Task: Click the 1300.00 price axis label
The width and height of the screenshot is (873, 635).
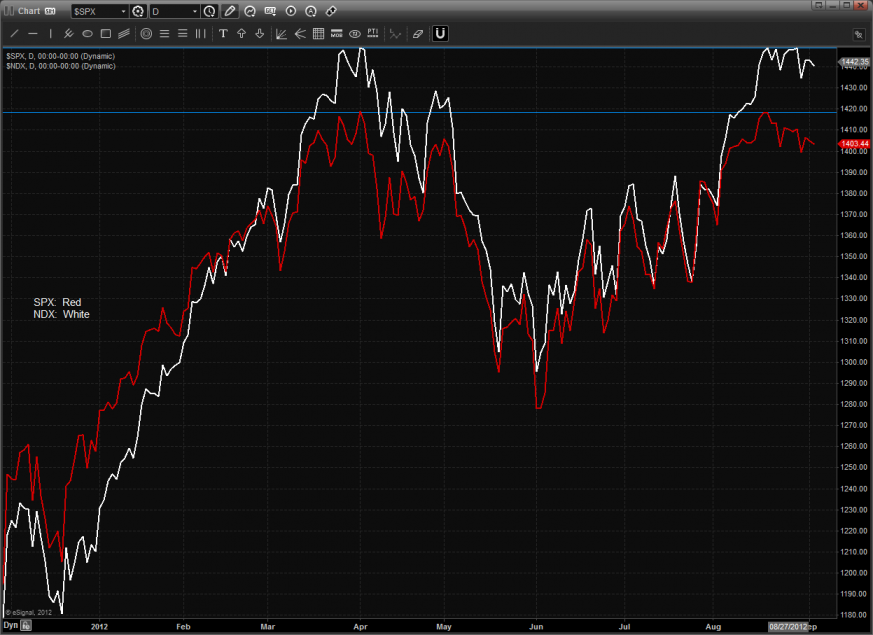Action: [x=855, y=362]
